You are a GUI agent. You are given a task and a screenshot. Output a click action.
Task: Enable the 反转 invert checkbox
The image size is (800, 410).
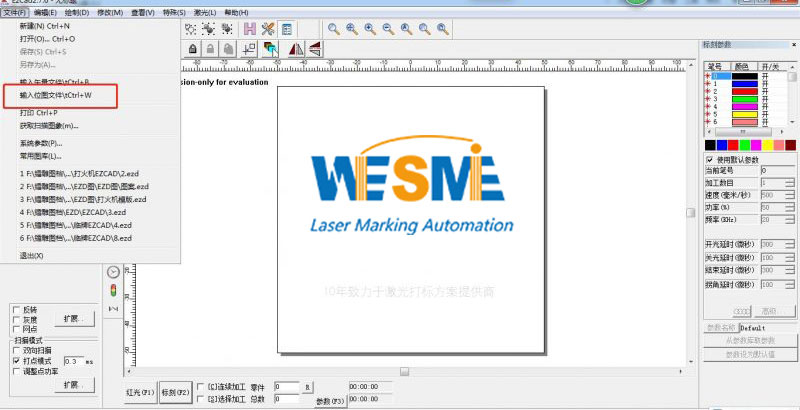click(15, 310)
